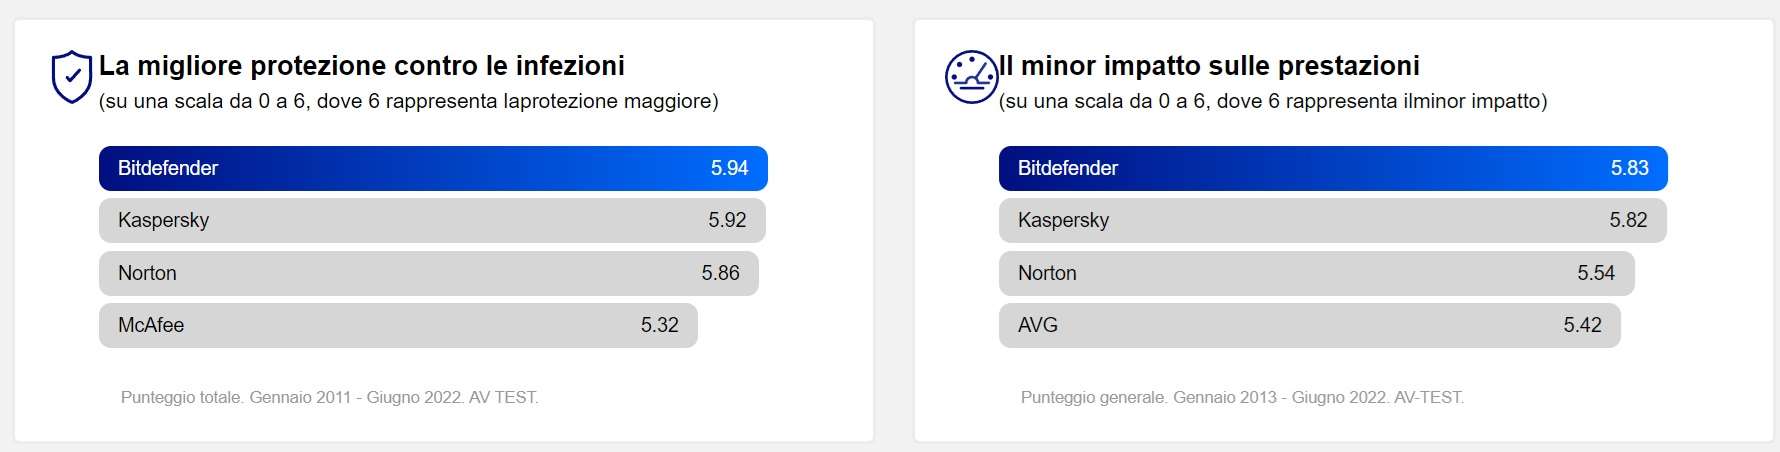1780x452 pixels.
Task: Click the 5.94 score value
Action: (x=729, y=168)
